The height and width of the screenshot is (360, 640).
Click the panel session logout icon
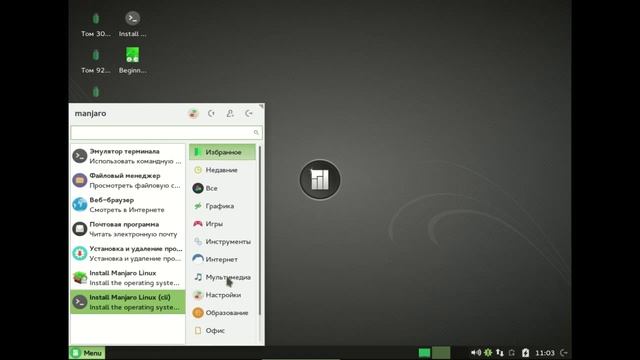click(564, 353)
